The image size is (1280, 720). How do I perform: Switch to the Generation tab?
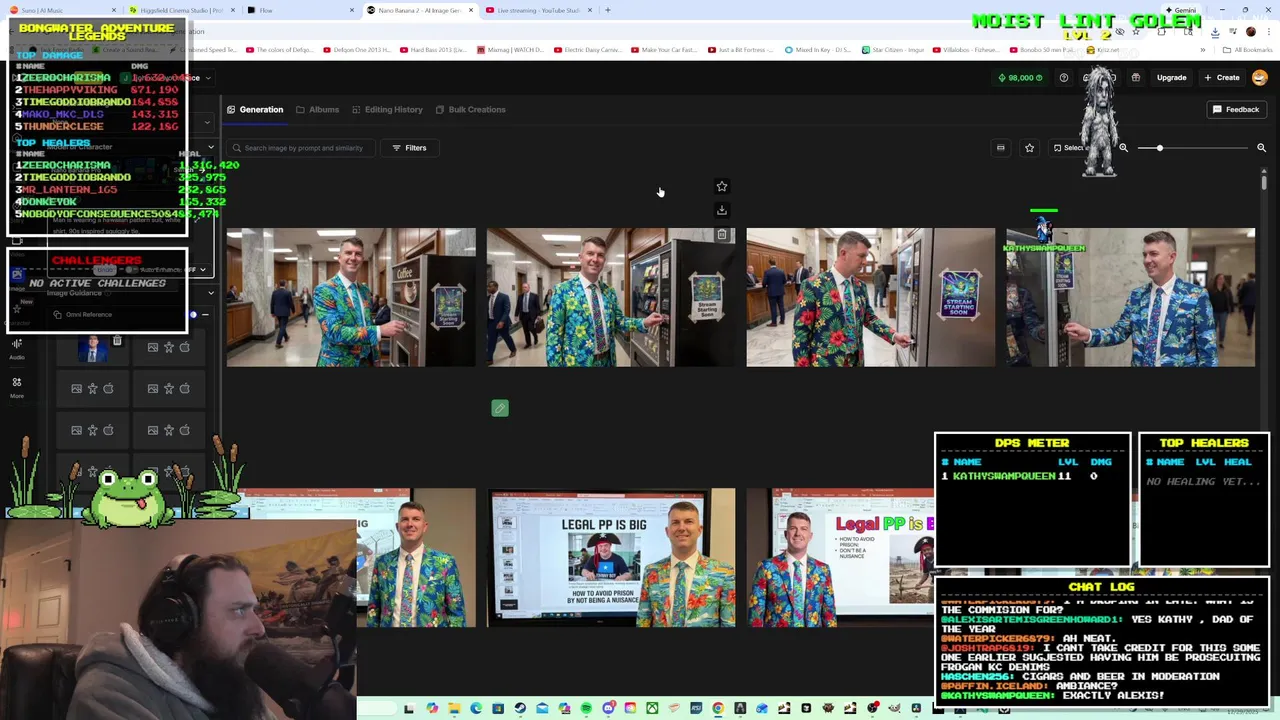click(255, 109)
